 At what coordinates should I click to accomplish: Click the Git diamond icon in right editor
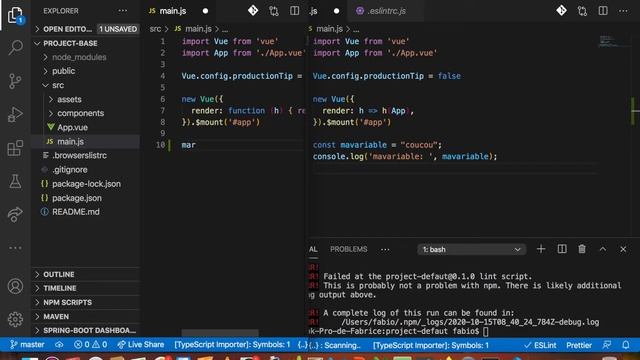click(x=562, y=11)
